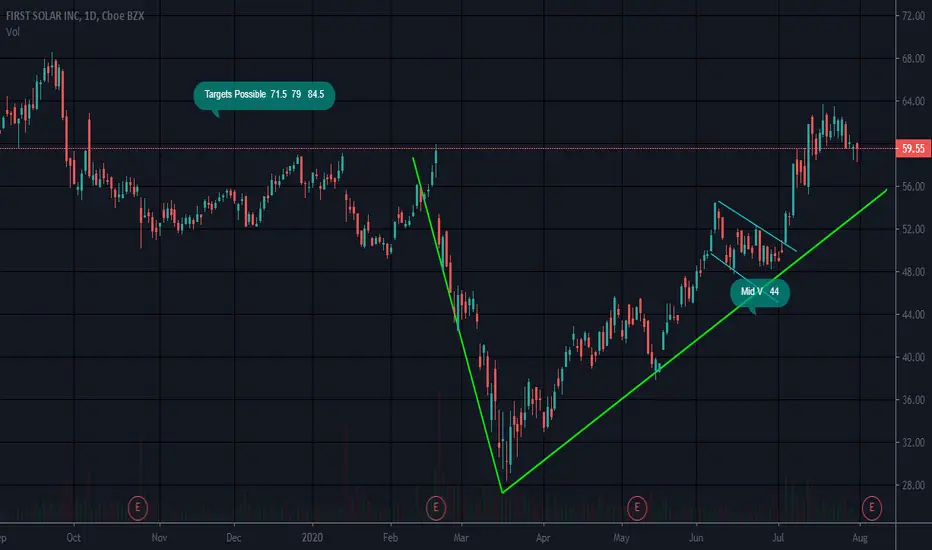Click the 72.00 price scale label

coord(913,16)
